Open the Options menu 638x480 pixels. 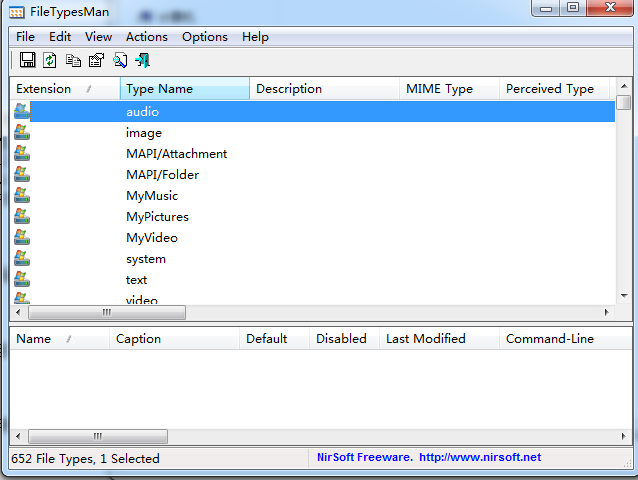click(x=205, y=37)
